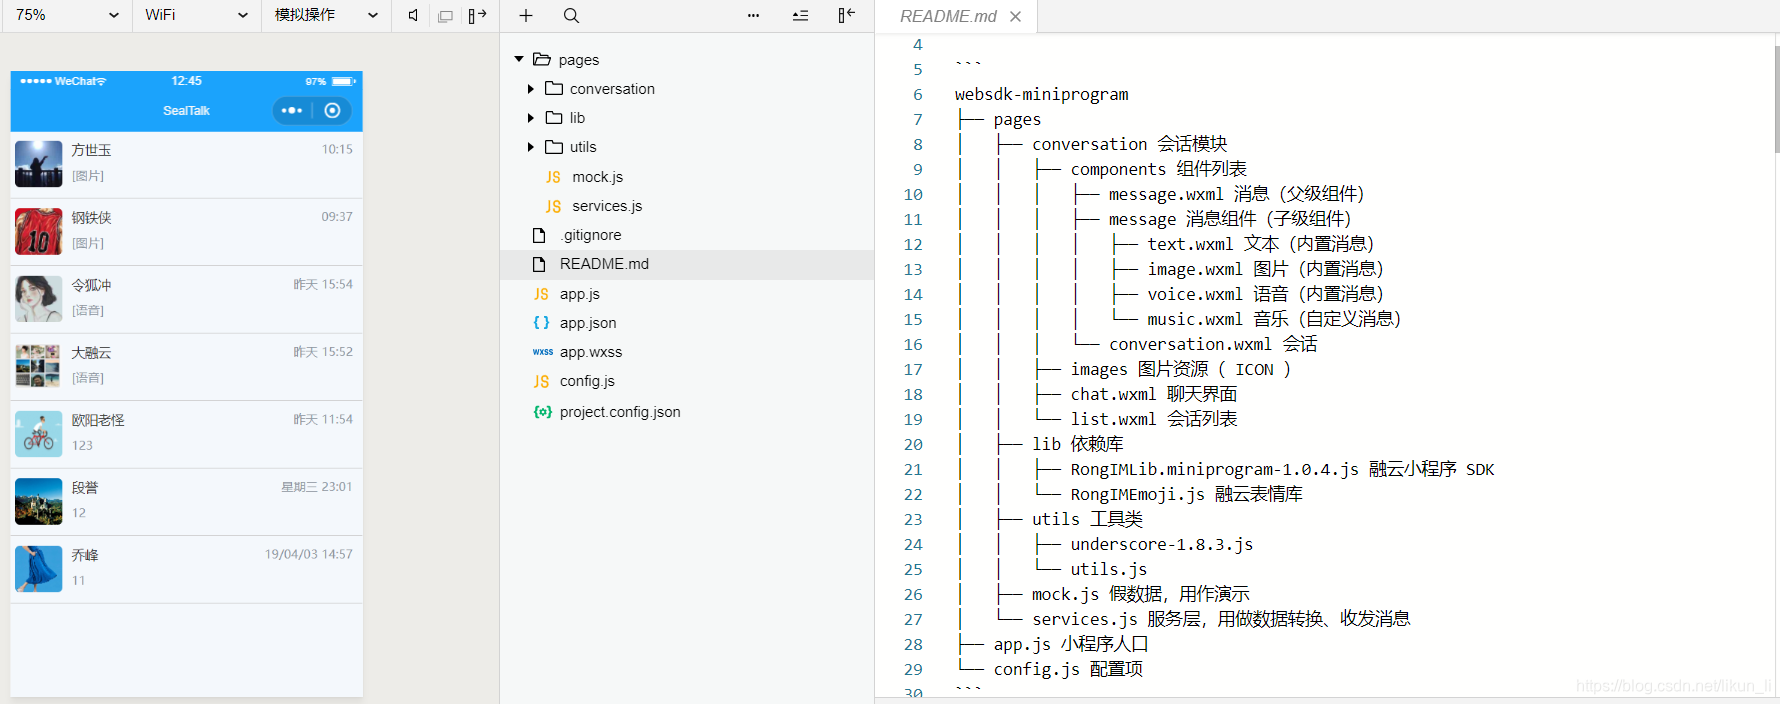1780x704 pixels.
Task: Open the .gitignore file
Action: point(591,235)
